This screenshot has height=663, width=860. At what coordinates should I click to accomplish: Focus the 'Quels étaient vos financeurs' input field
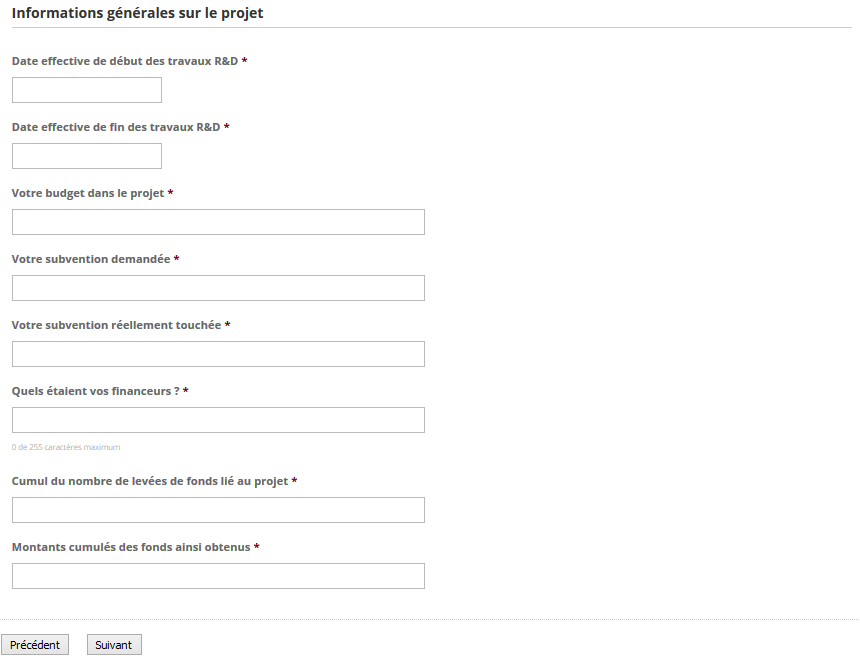(x=218, y=420)
